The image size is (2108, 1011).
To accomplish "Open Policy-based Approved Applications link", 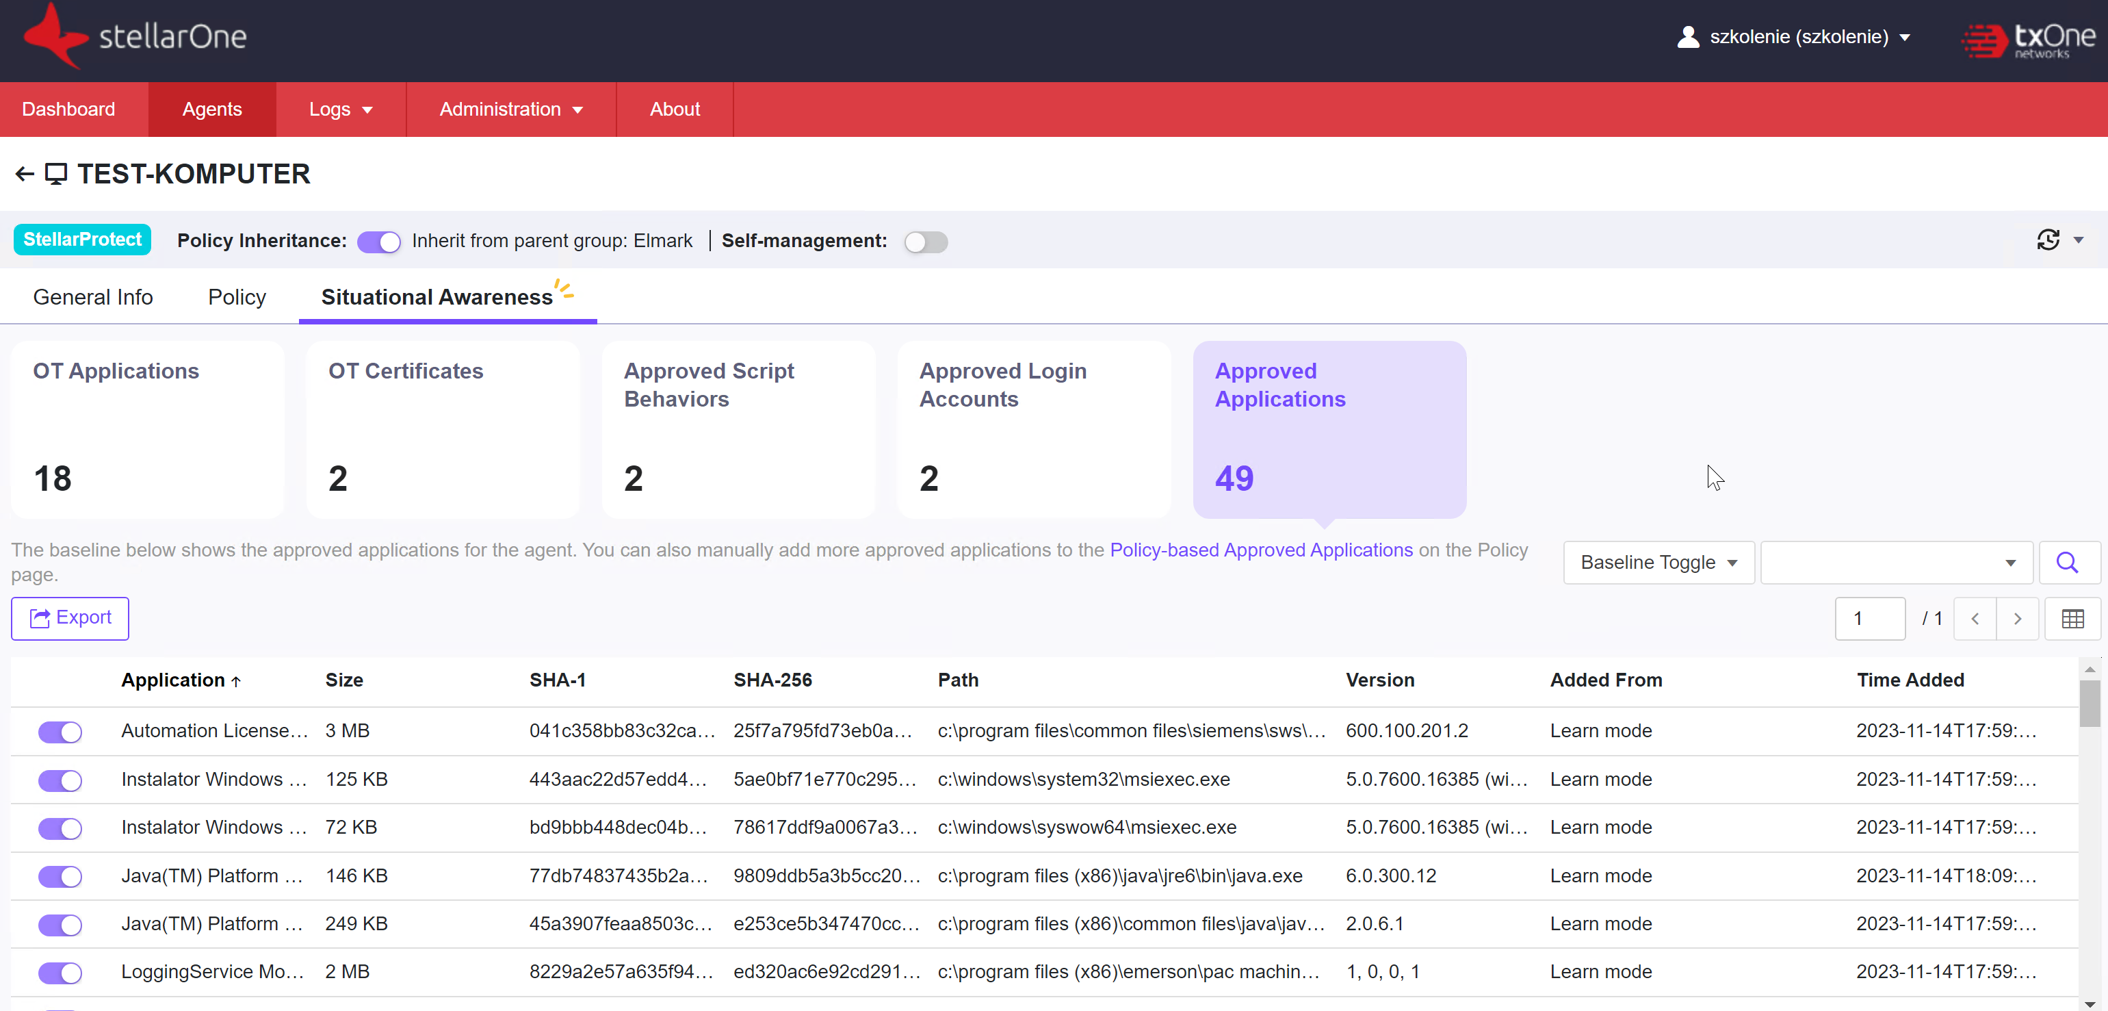I will click(1261, 550).
